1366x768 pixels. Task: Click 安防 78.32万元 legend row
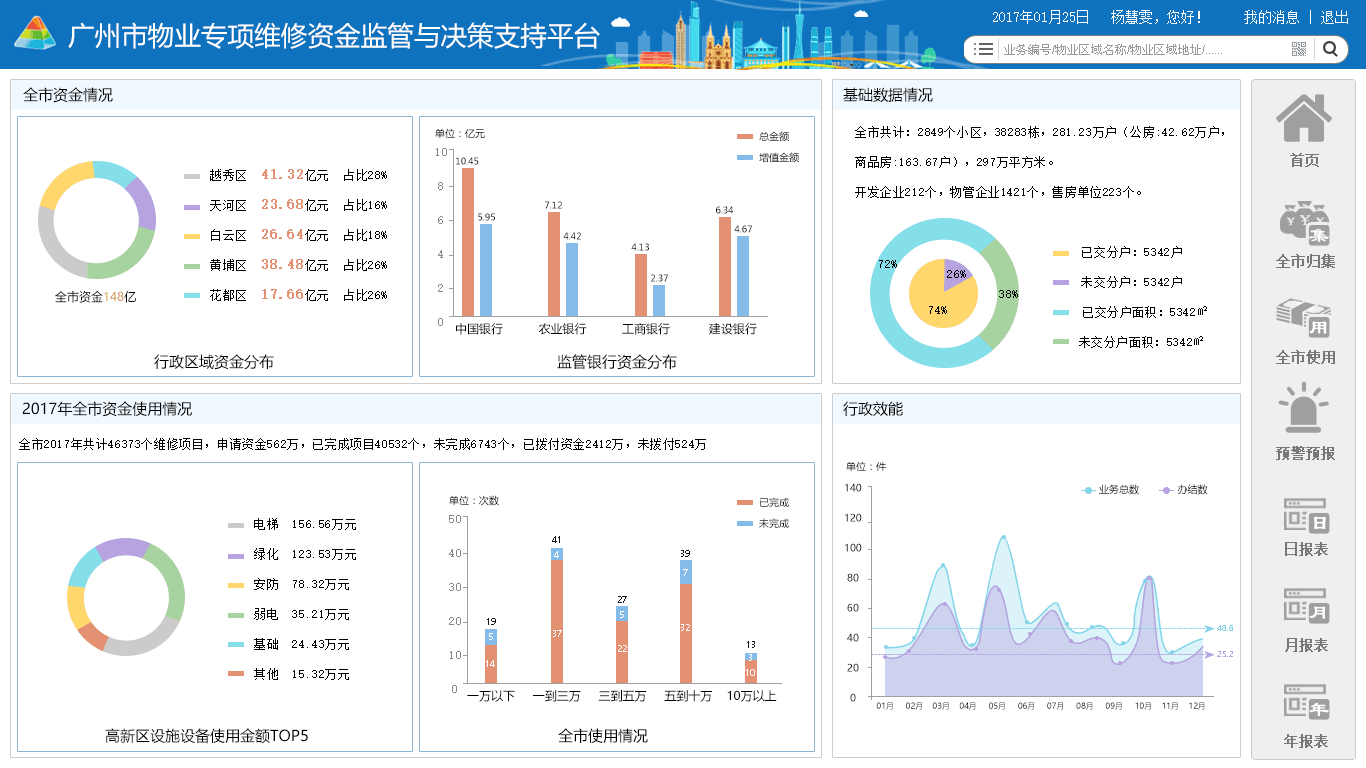coord(289,584)
